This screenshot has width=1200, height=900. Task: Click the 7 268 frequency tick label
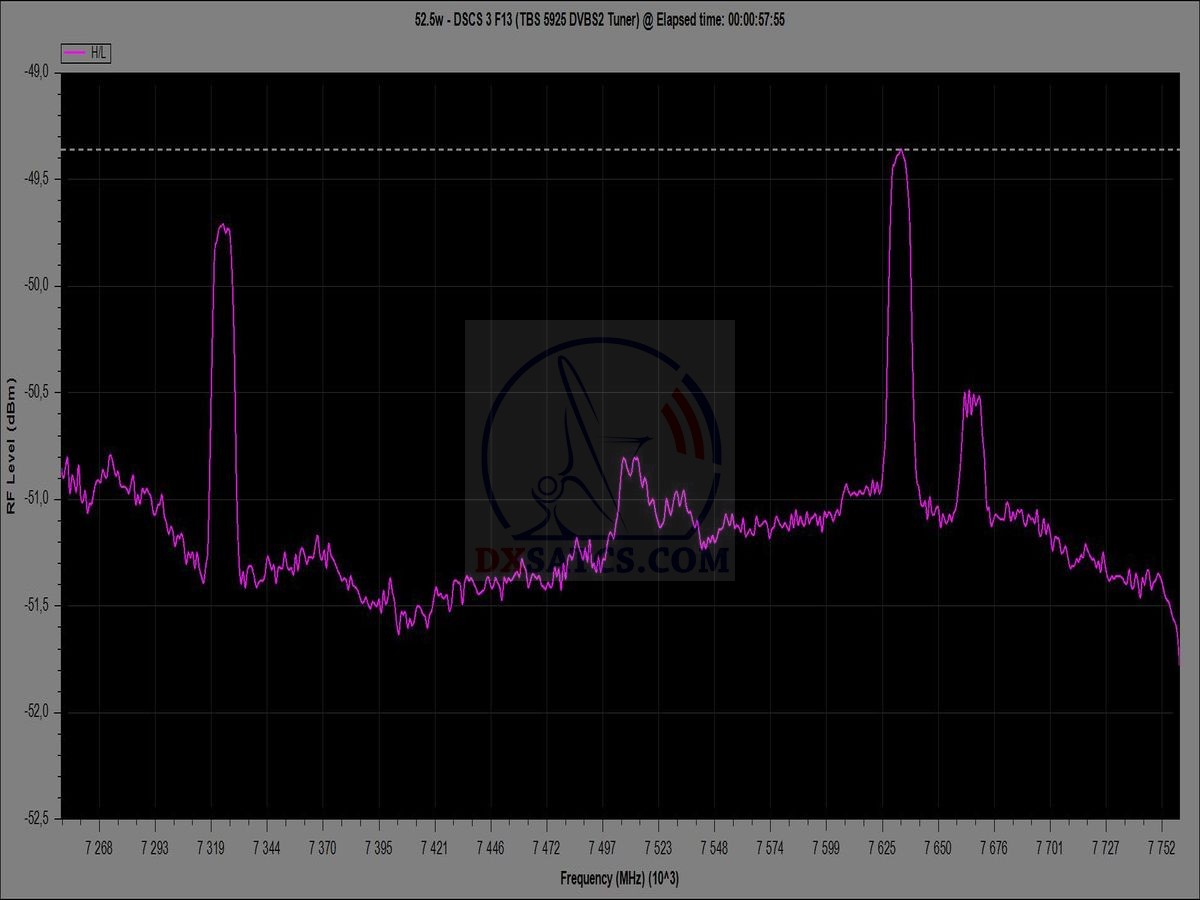click(x=98, y=847)
